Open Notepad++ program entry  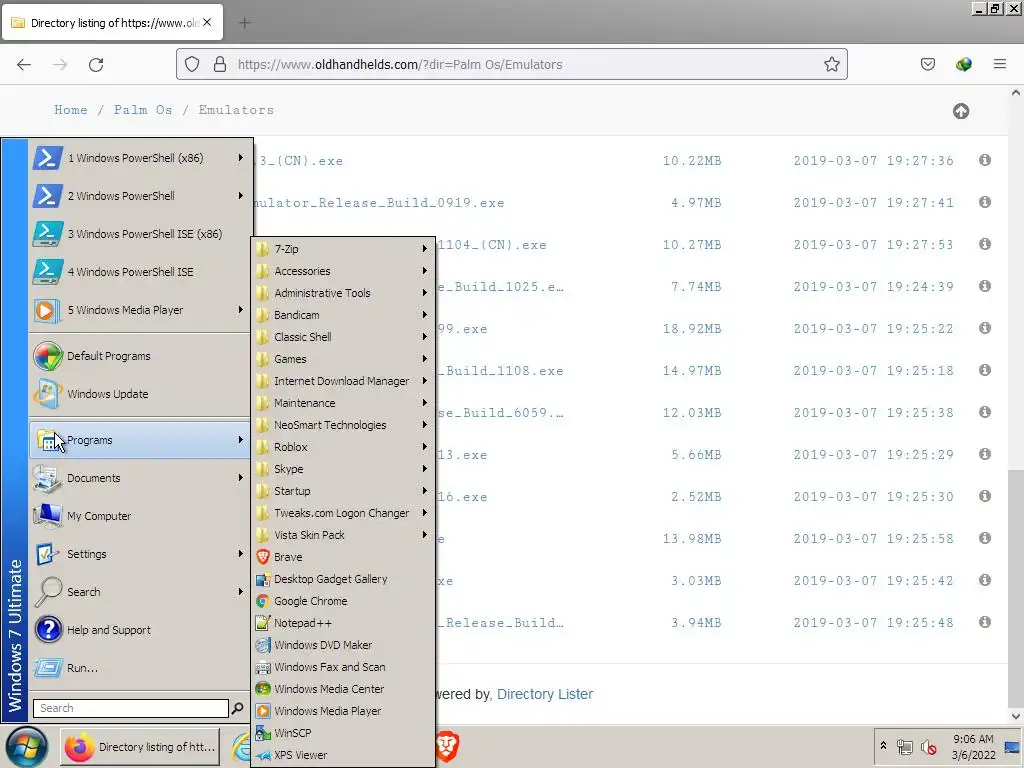(x=343, y=623)
